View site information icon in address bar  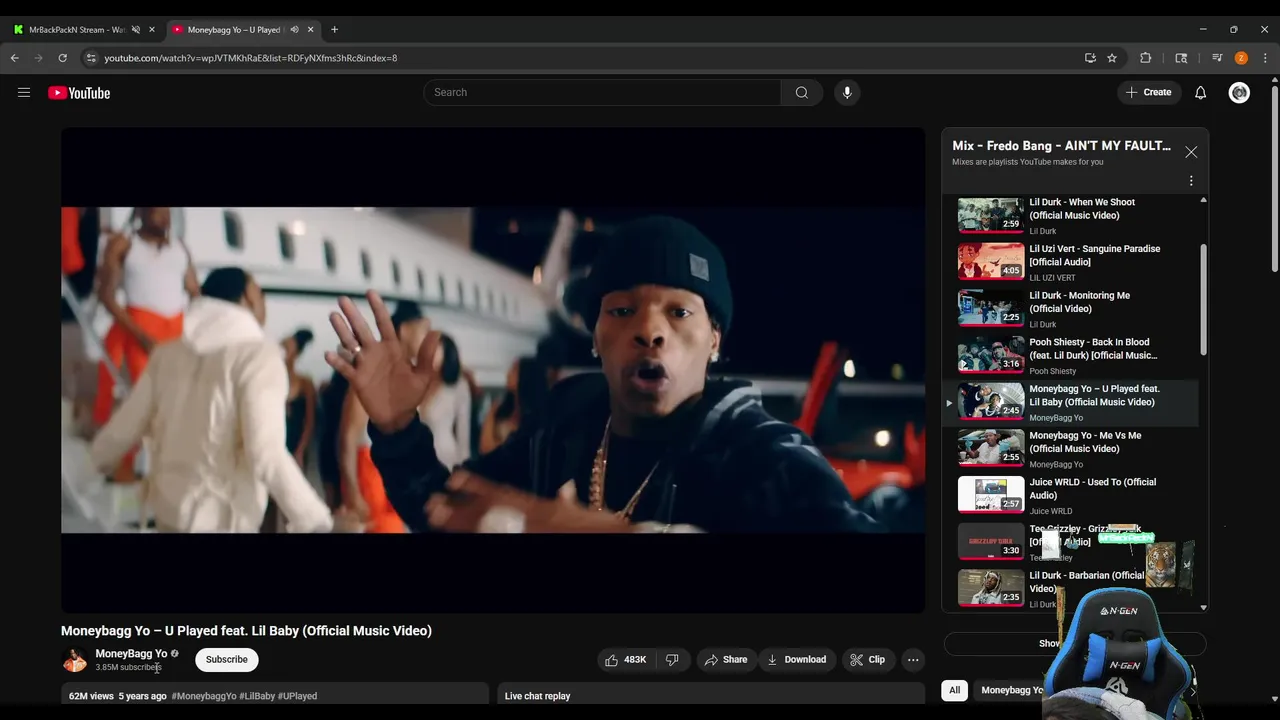(x=91, y=58)
